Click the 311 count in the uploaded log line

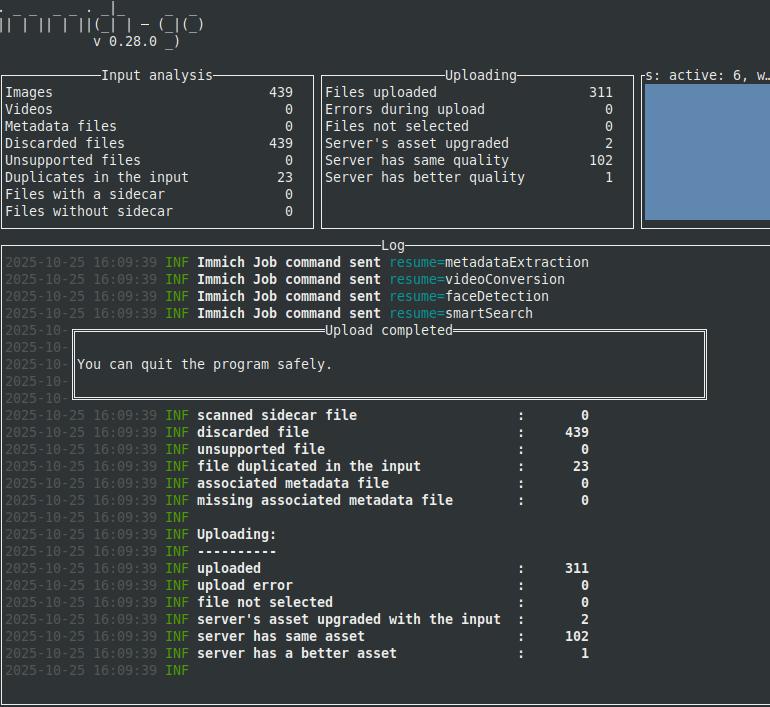[577, 568]
